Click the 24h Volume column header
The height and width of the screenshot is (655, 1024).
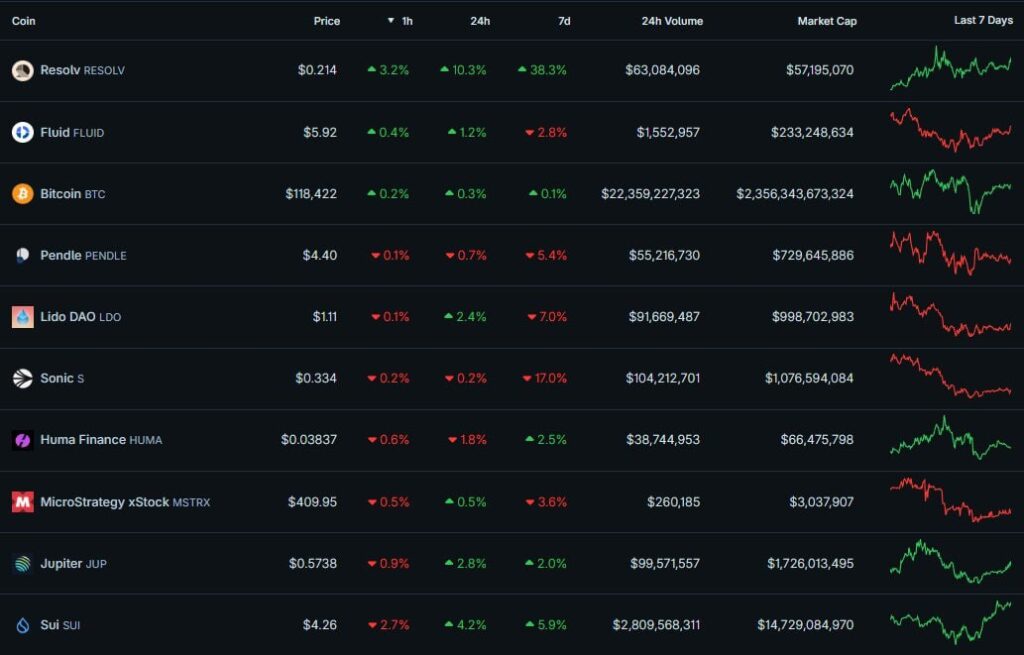pos(671,20)
